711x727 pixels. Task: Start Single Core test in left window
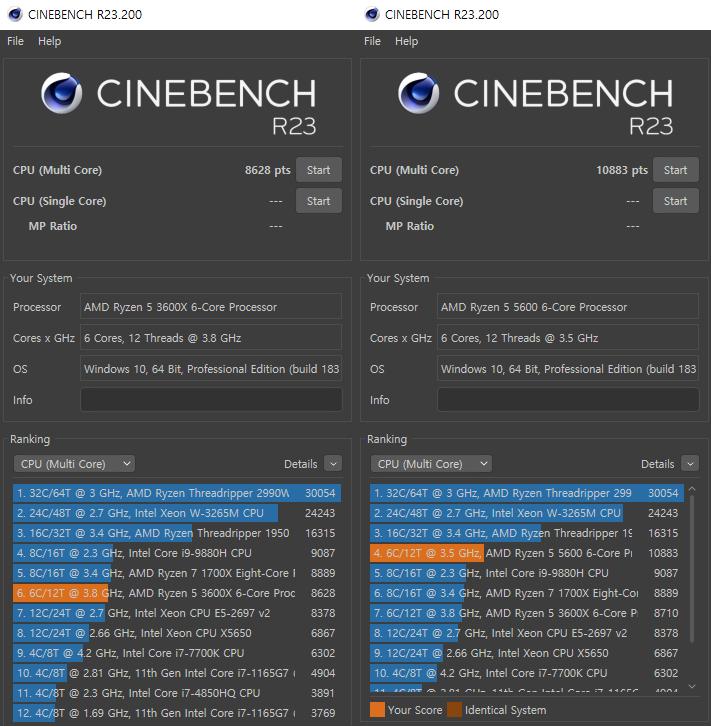[319, 201]
